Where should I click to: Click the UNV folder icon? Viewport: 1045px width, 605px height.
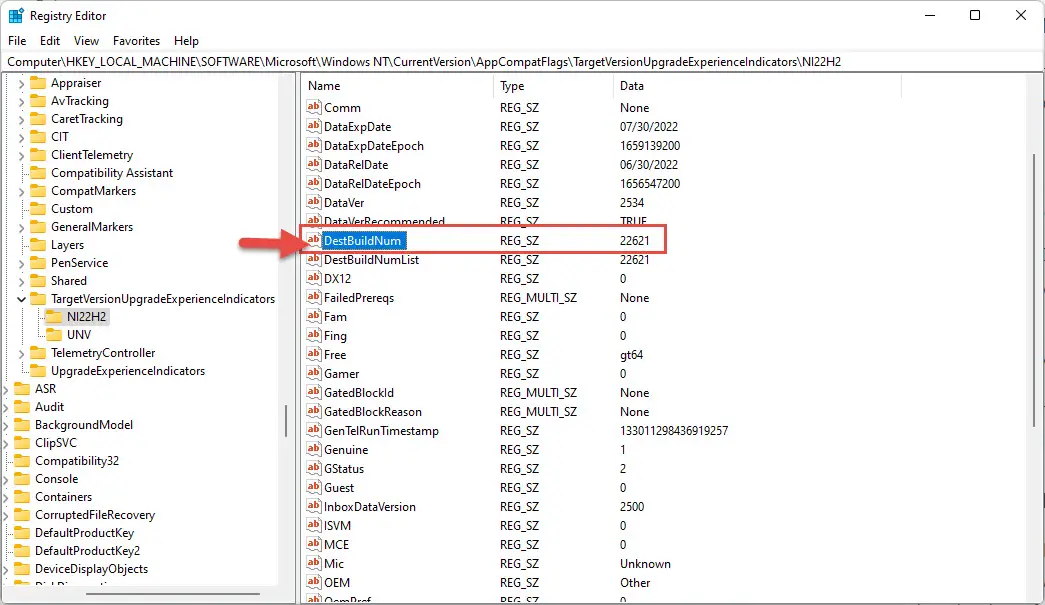55,334
